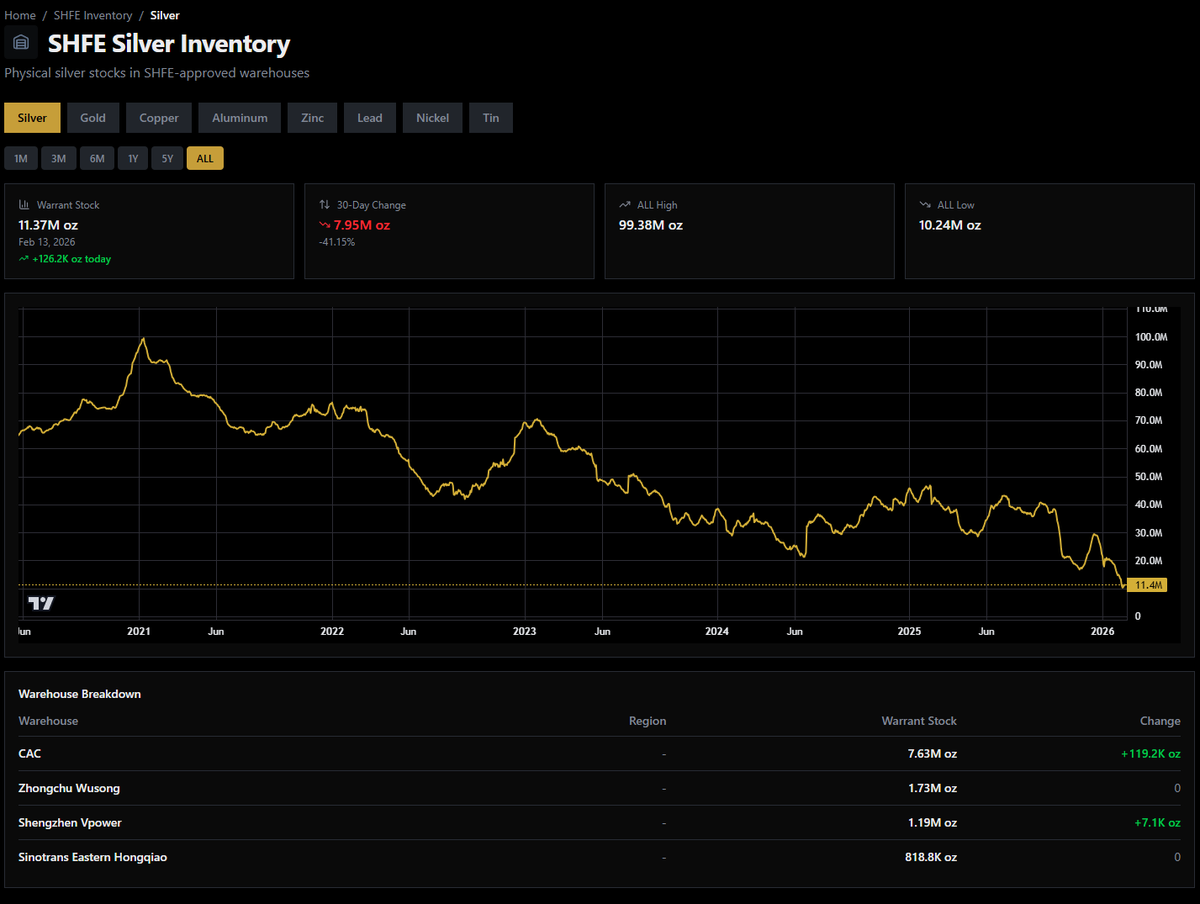Switch to the Gold metal tab
This screenshot has height=904, width=1200.
93,118
